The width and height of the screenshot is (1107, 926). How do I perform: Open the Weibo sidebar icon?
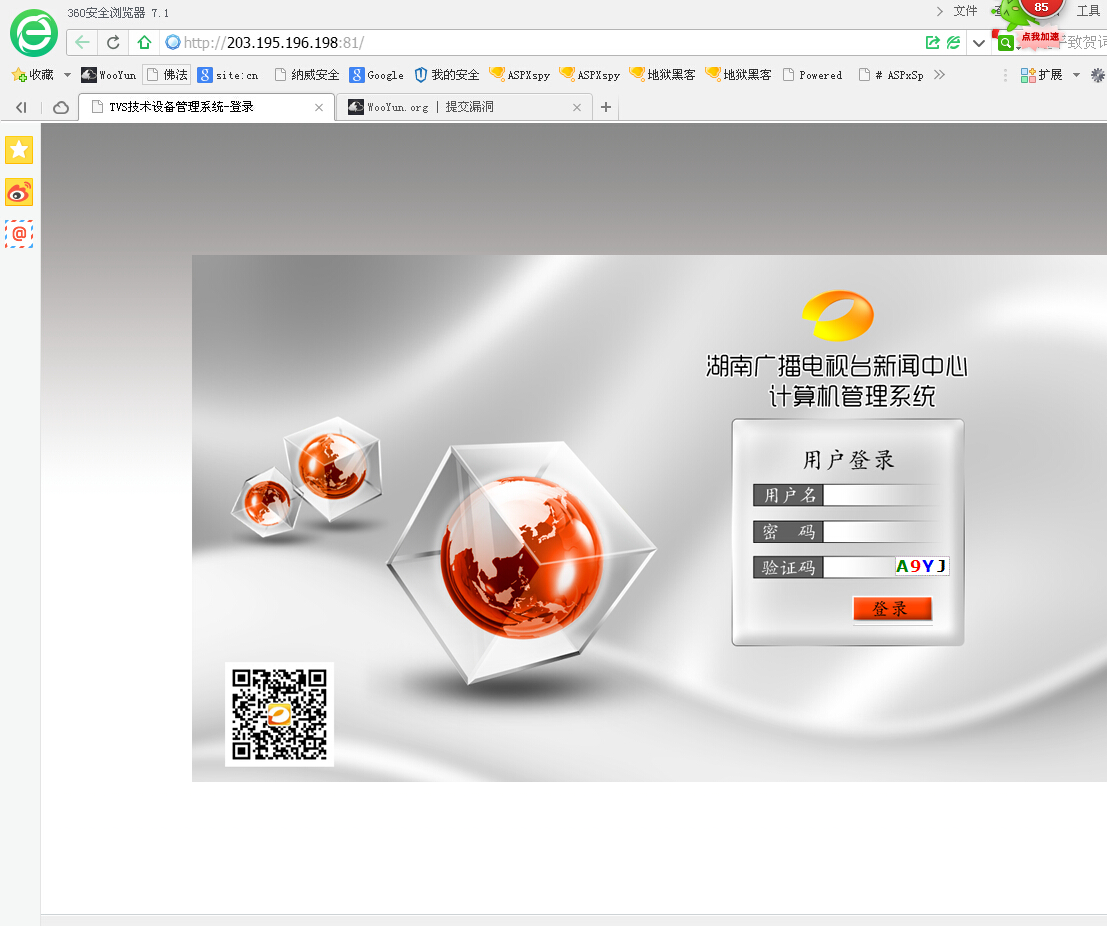(x=19, y=192)
